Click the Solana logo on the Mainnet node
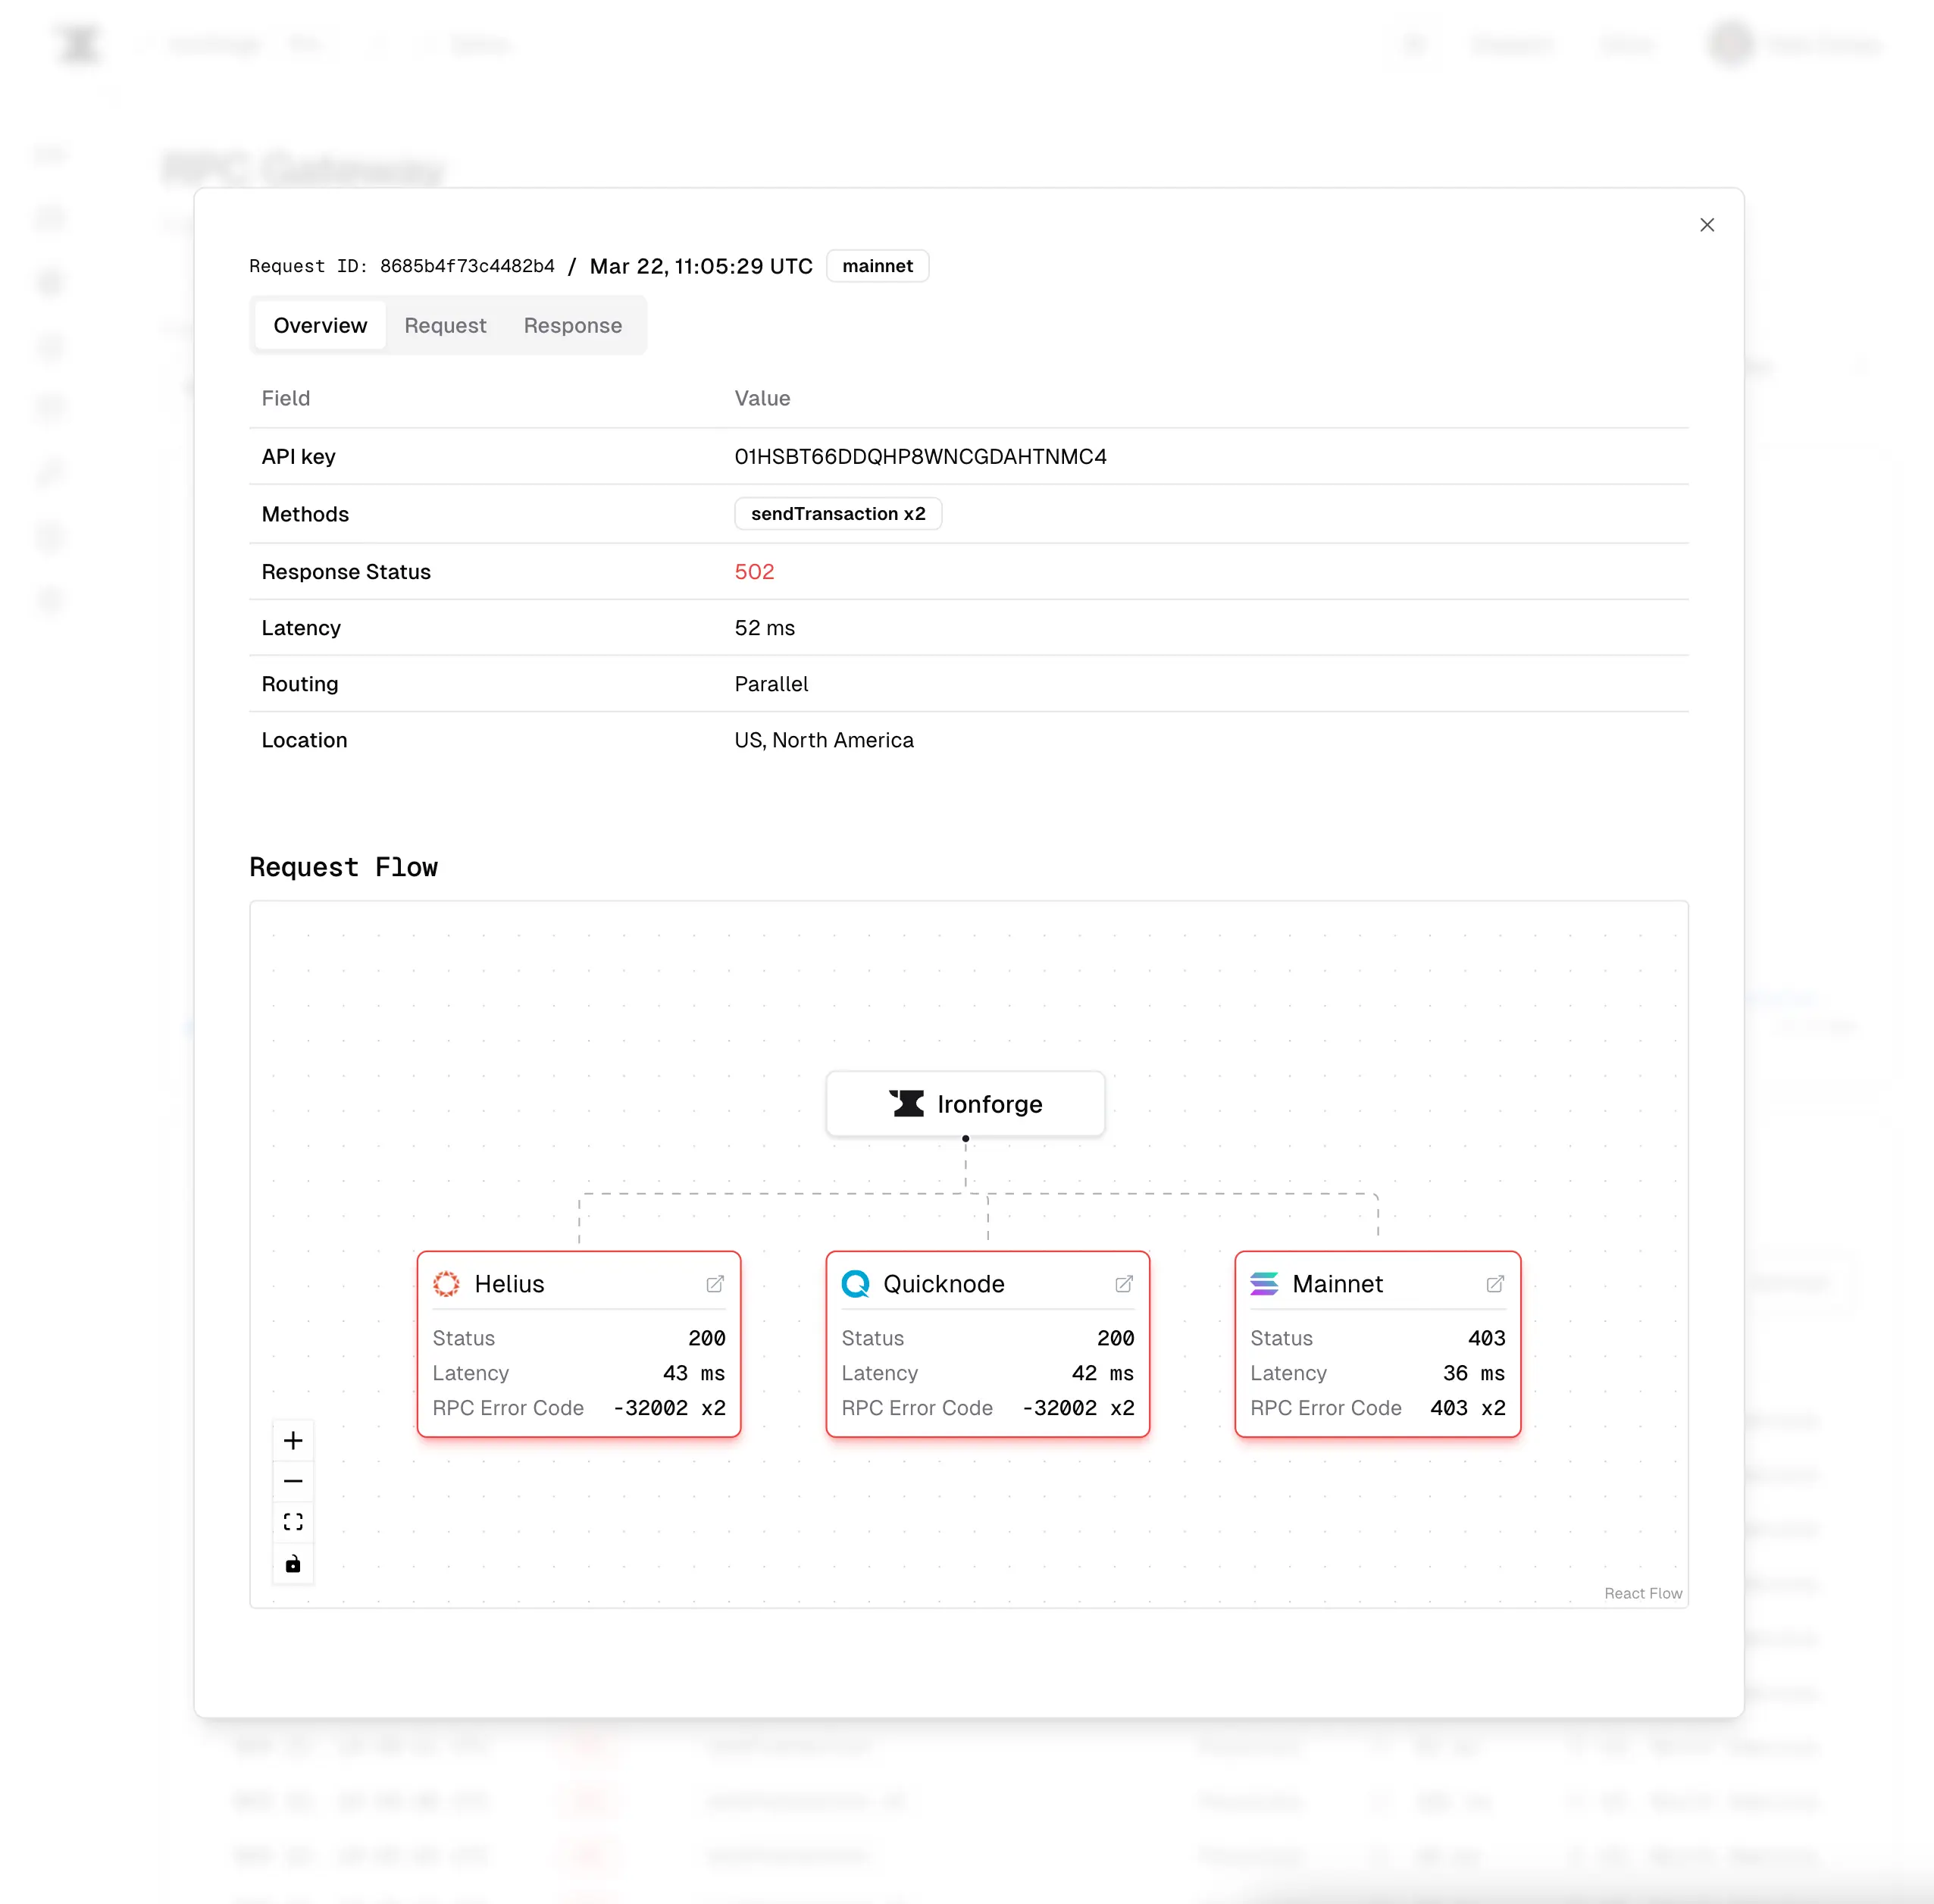Viewport: 1934px width, 1904px height. tap(1264, 1284)
